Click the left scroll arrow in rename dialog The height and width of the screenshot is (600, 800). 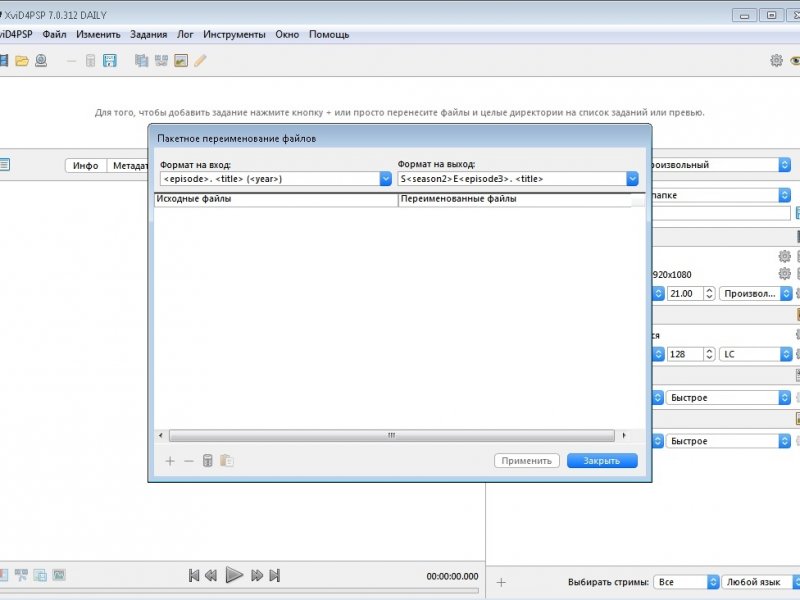tap(161, 435)
